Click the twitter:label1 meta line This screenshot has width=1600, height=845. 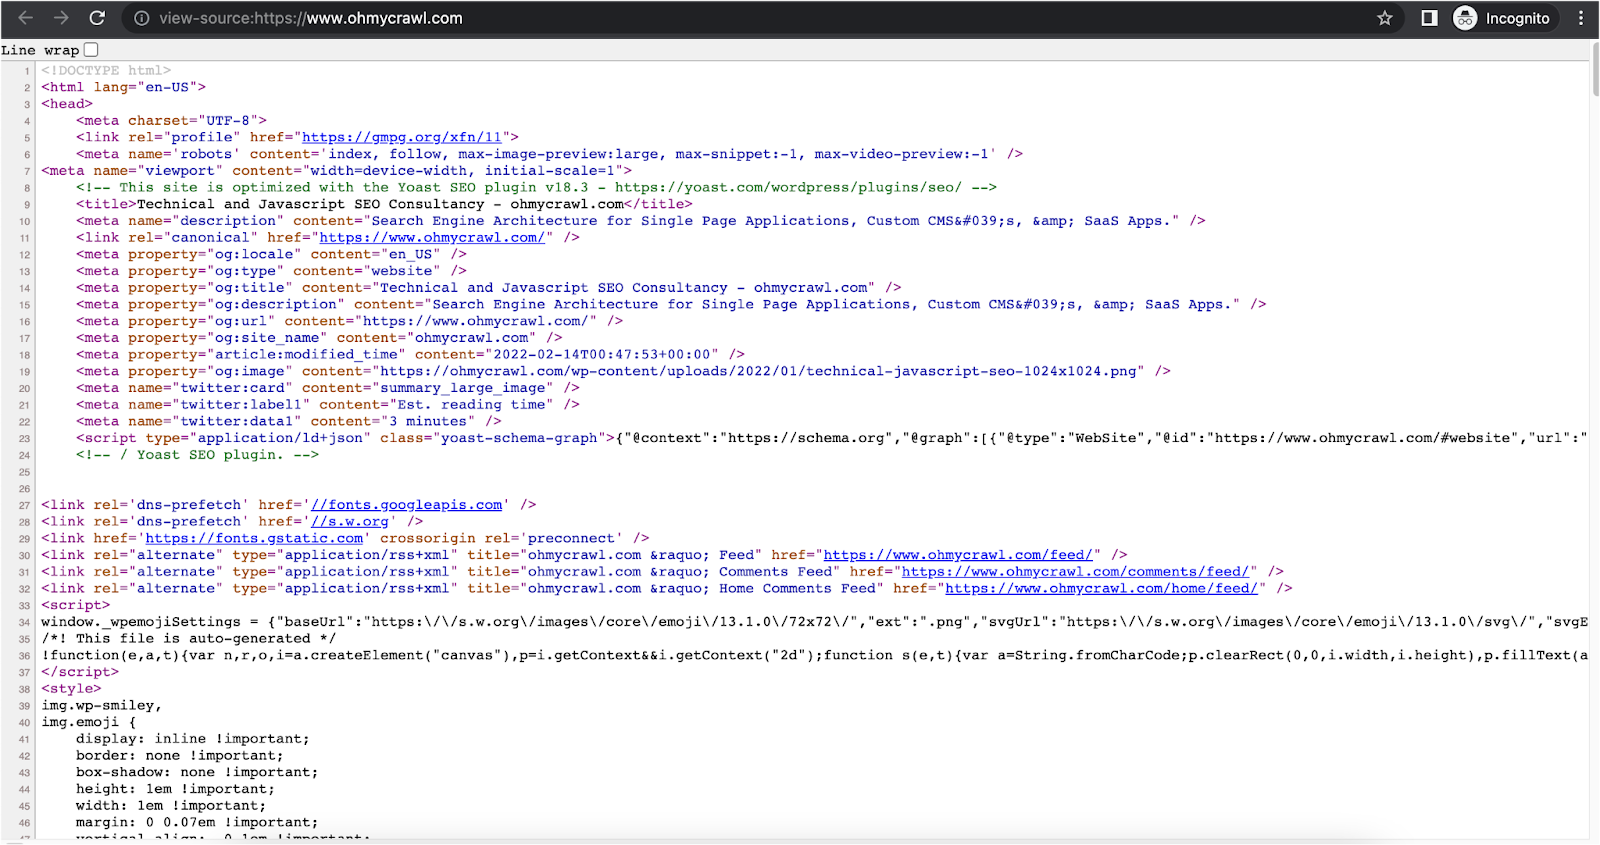328,404
